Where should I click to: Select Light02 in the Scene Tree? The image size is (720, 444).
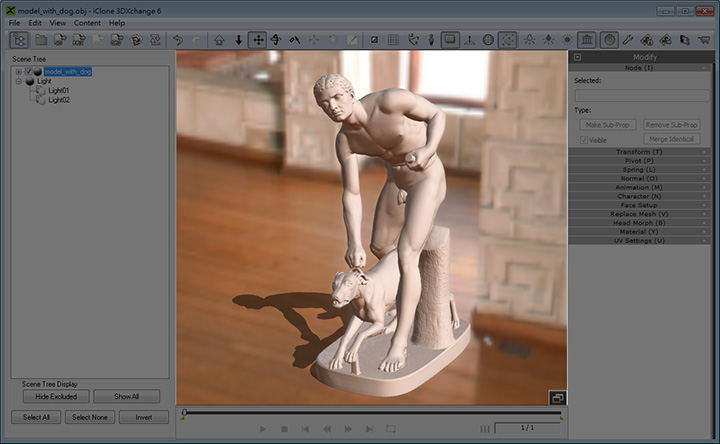[59, 100]
